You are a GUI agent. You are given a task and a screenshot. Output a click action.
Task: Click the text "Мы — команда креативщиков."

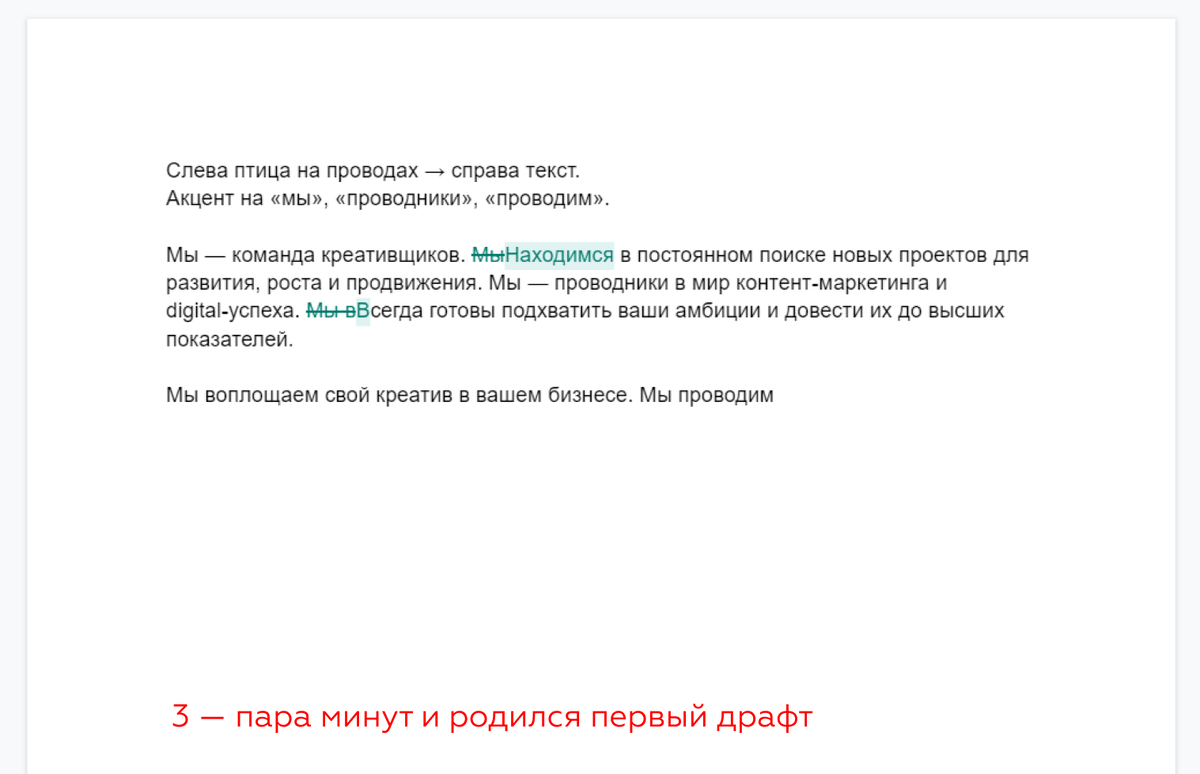point(316,255)
